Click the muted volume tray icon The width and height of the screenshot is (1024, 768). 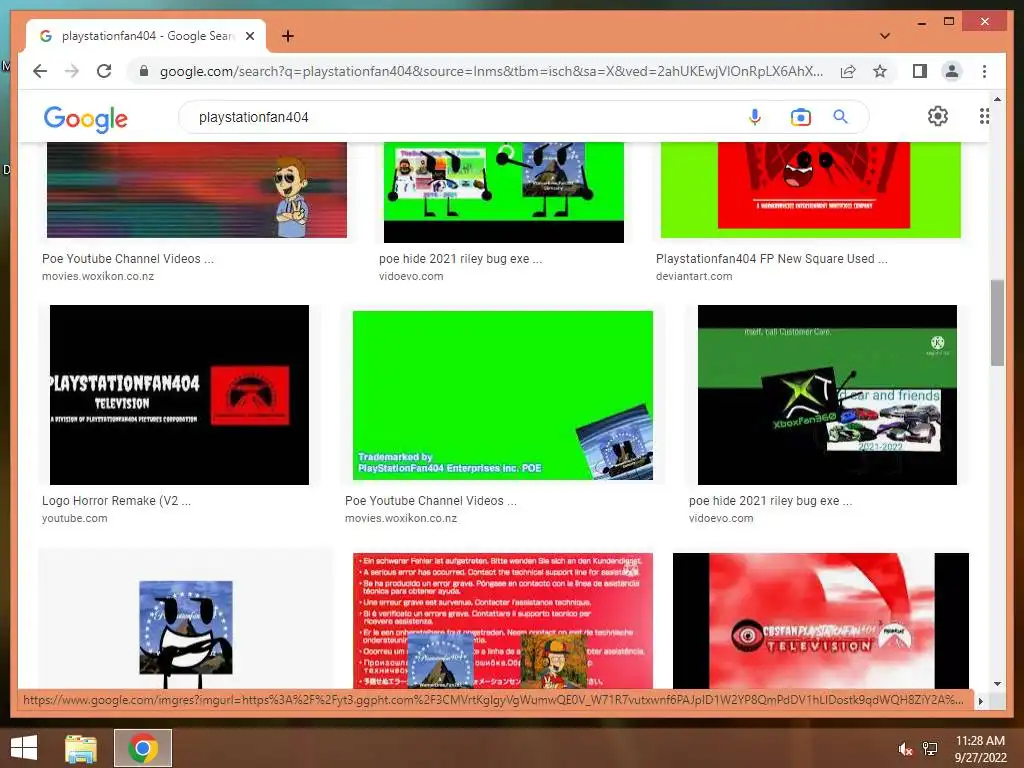click(904, 749)
